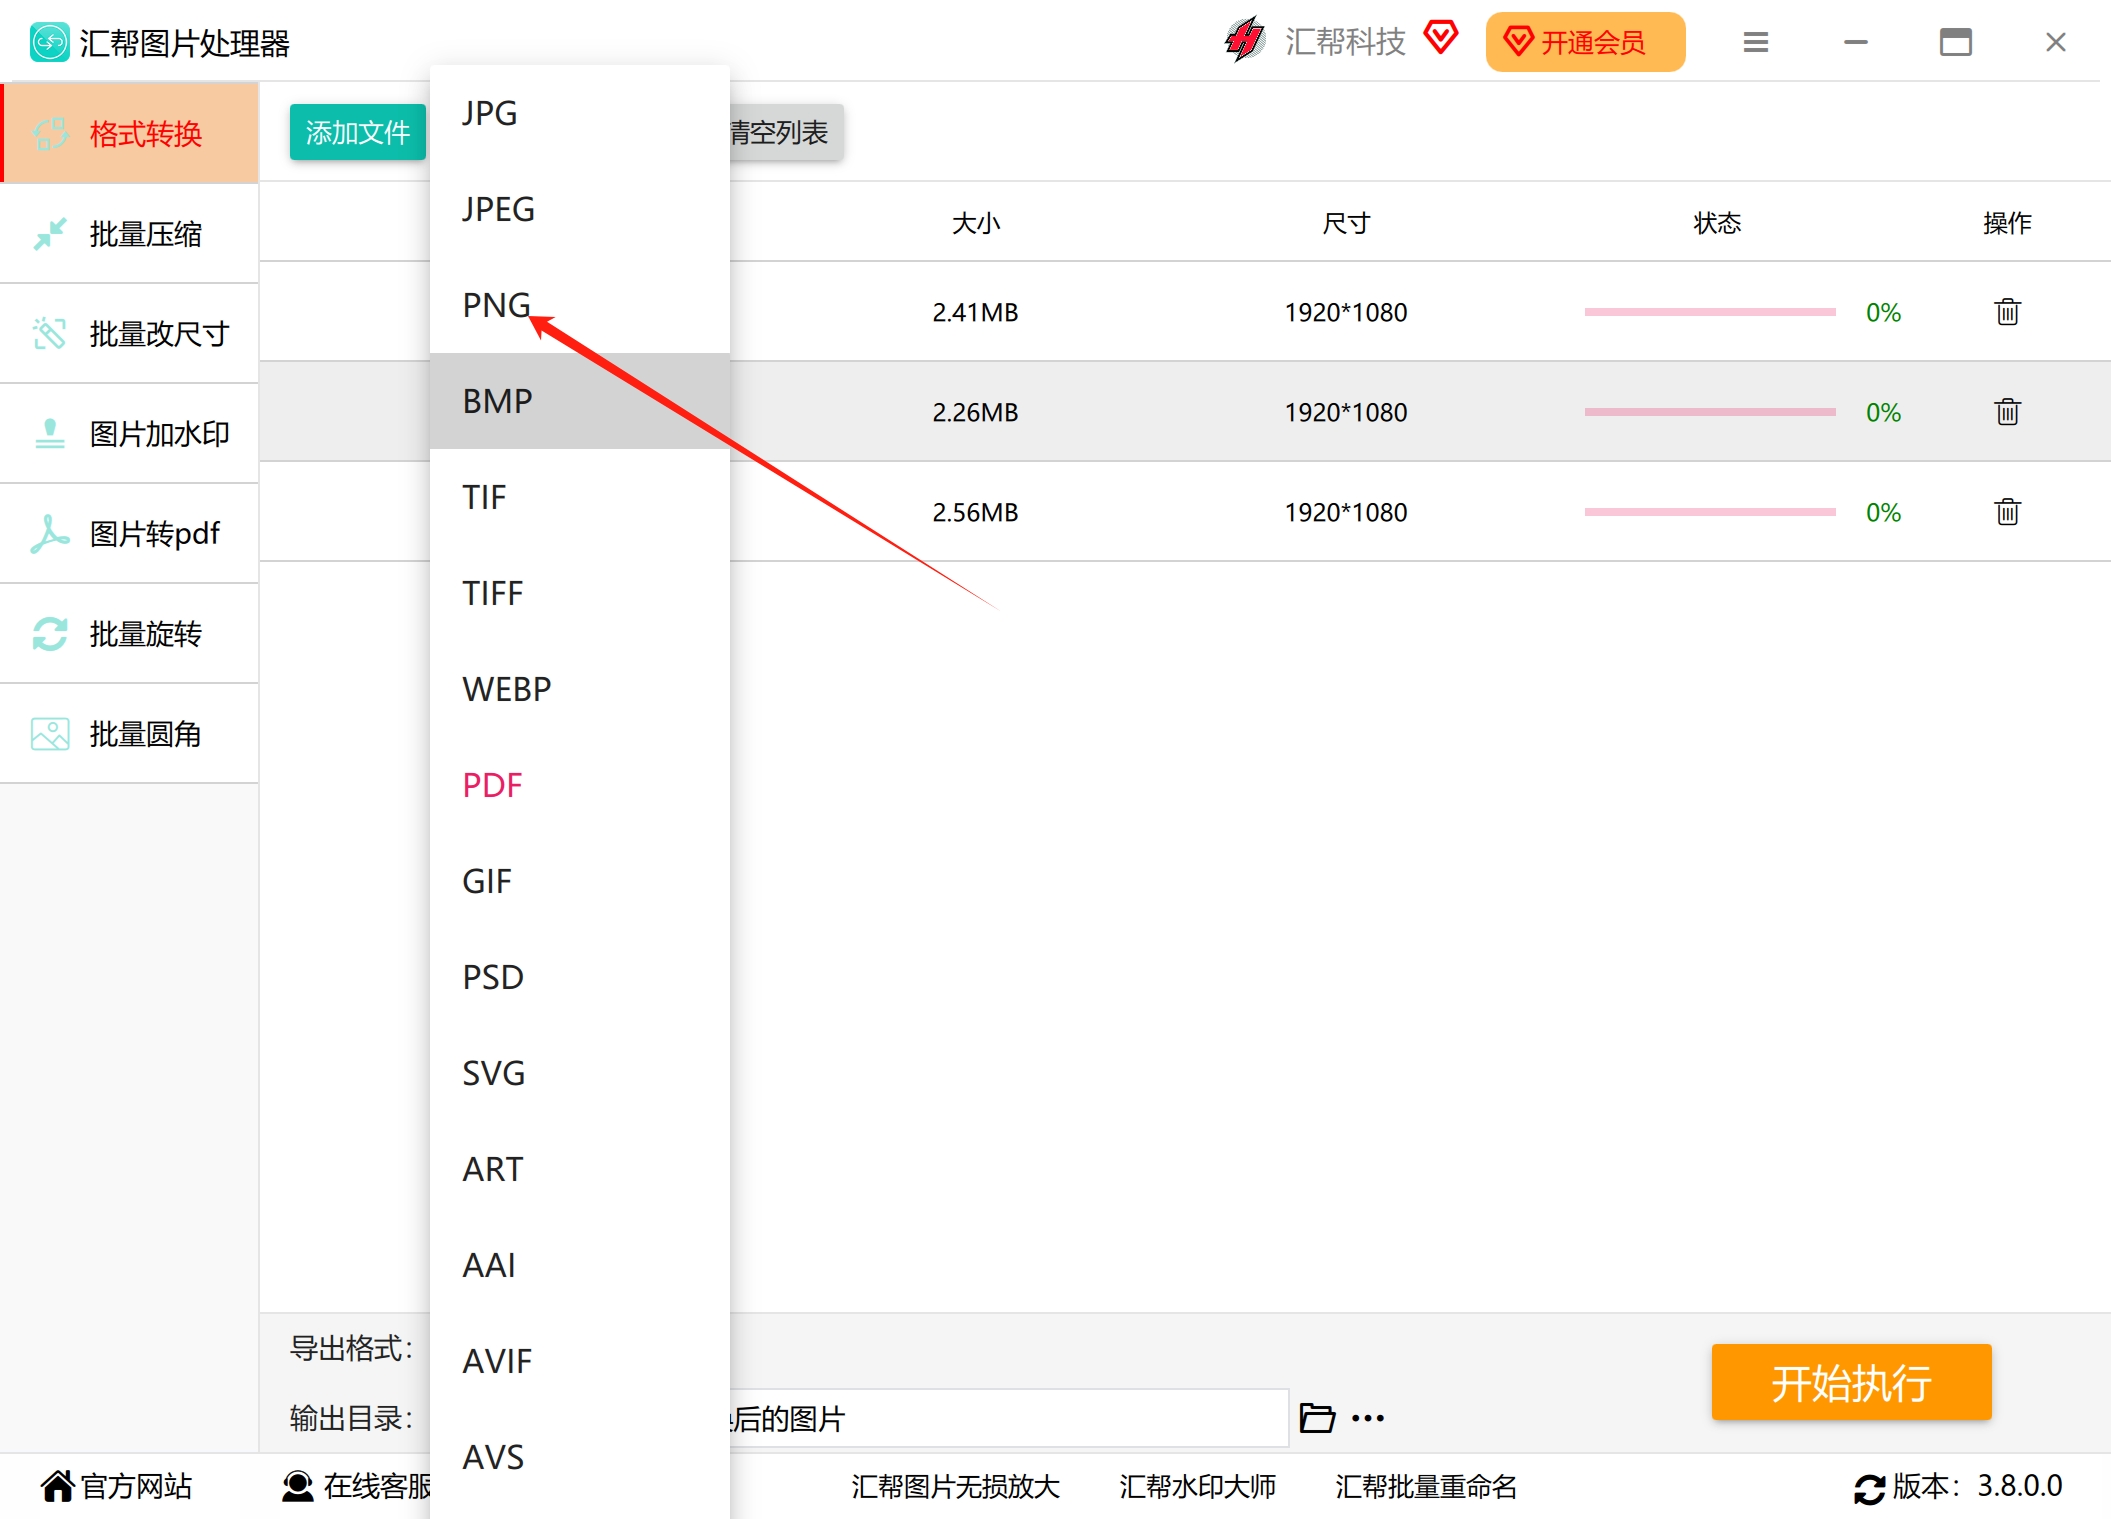This screenshot has height=1519, width=2111.
Task: Click the output directory path field
Action: pos(1009,1418)
